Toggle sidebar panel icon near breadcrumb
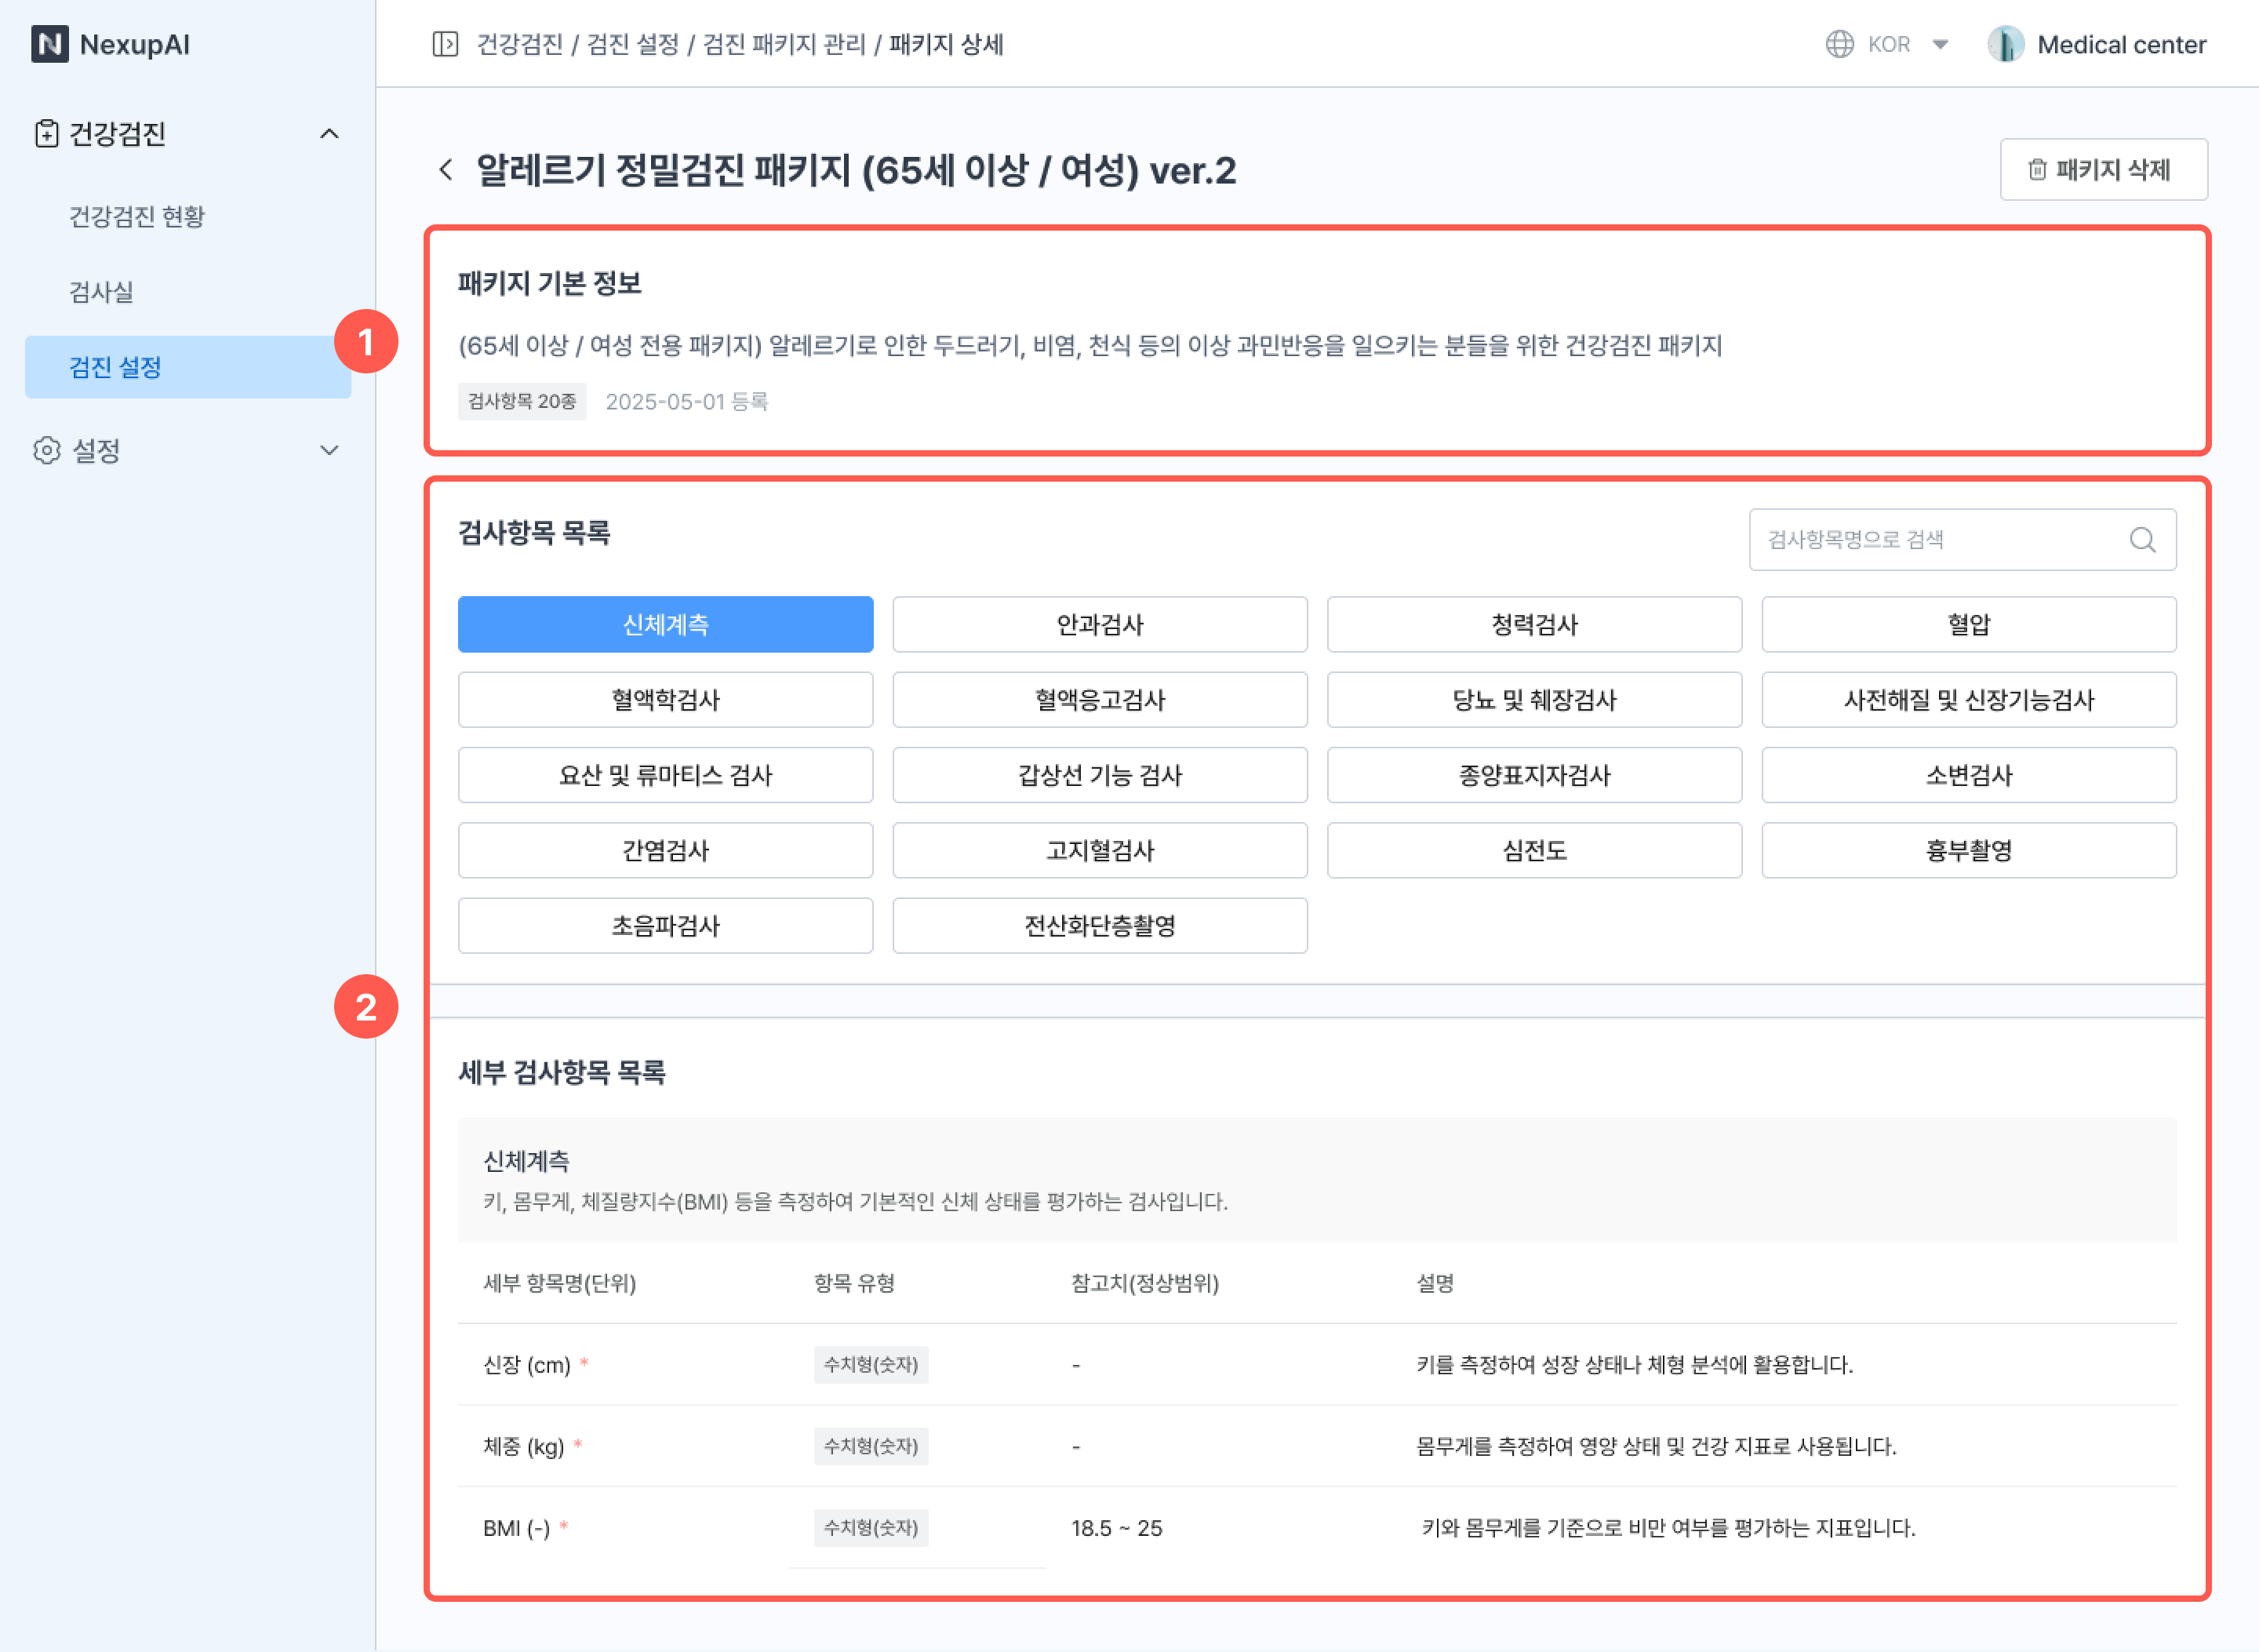 tap(445, 44)
